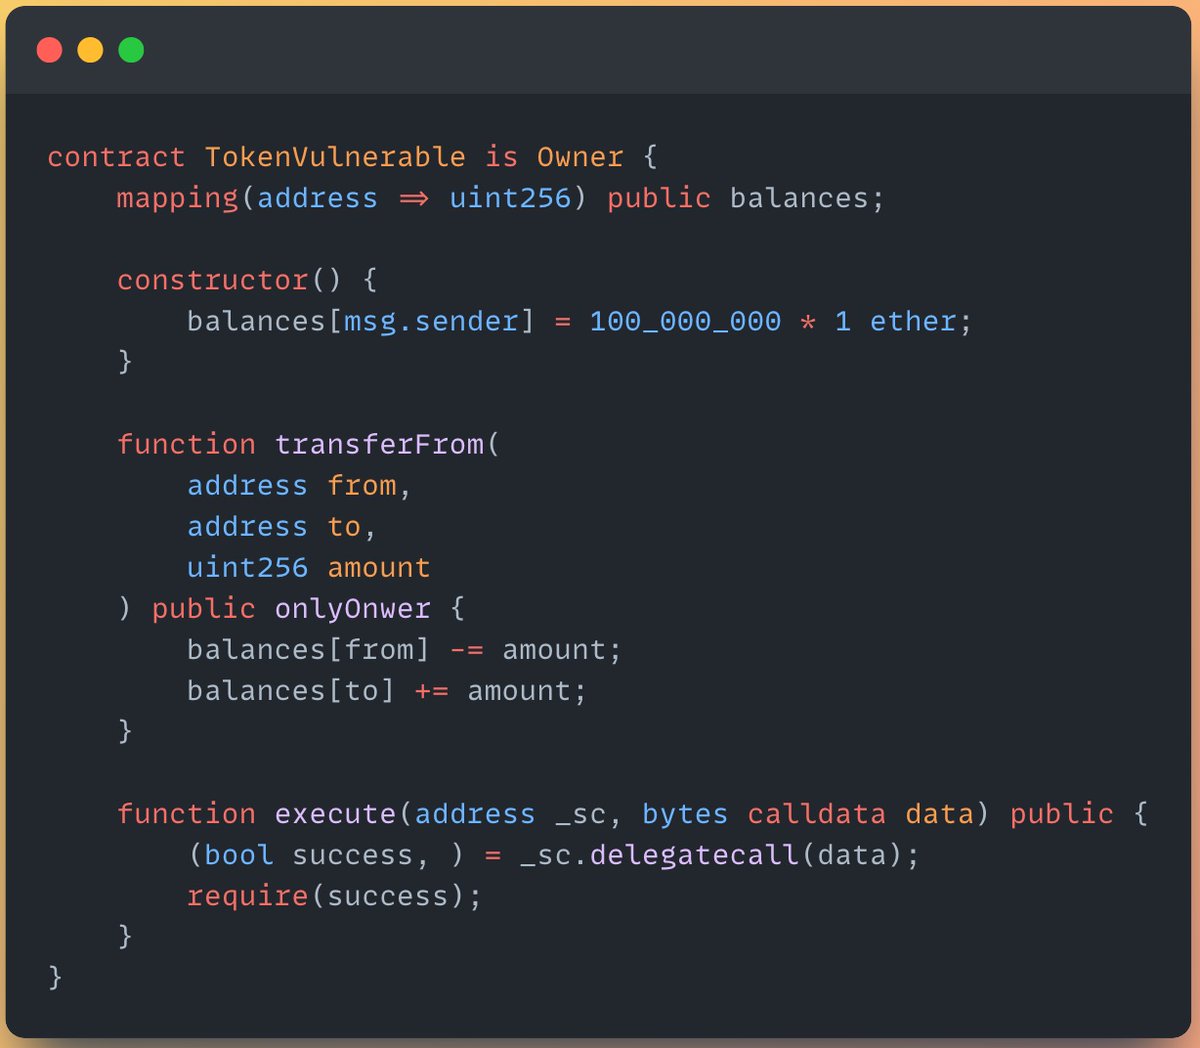Click "public" on the execute function line
This screenshot has height=1048, width=1200.
(x=1062, y=814)
